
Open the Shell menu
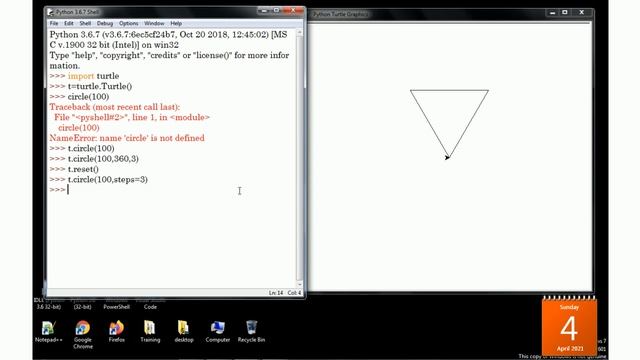(85, 24)
